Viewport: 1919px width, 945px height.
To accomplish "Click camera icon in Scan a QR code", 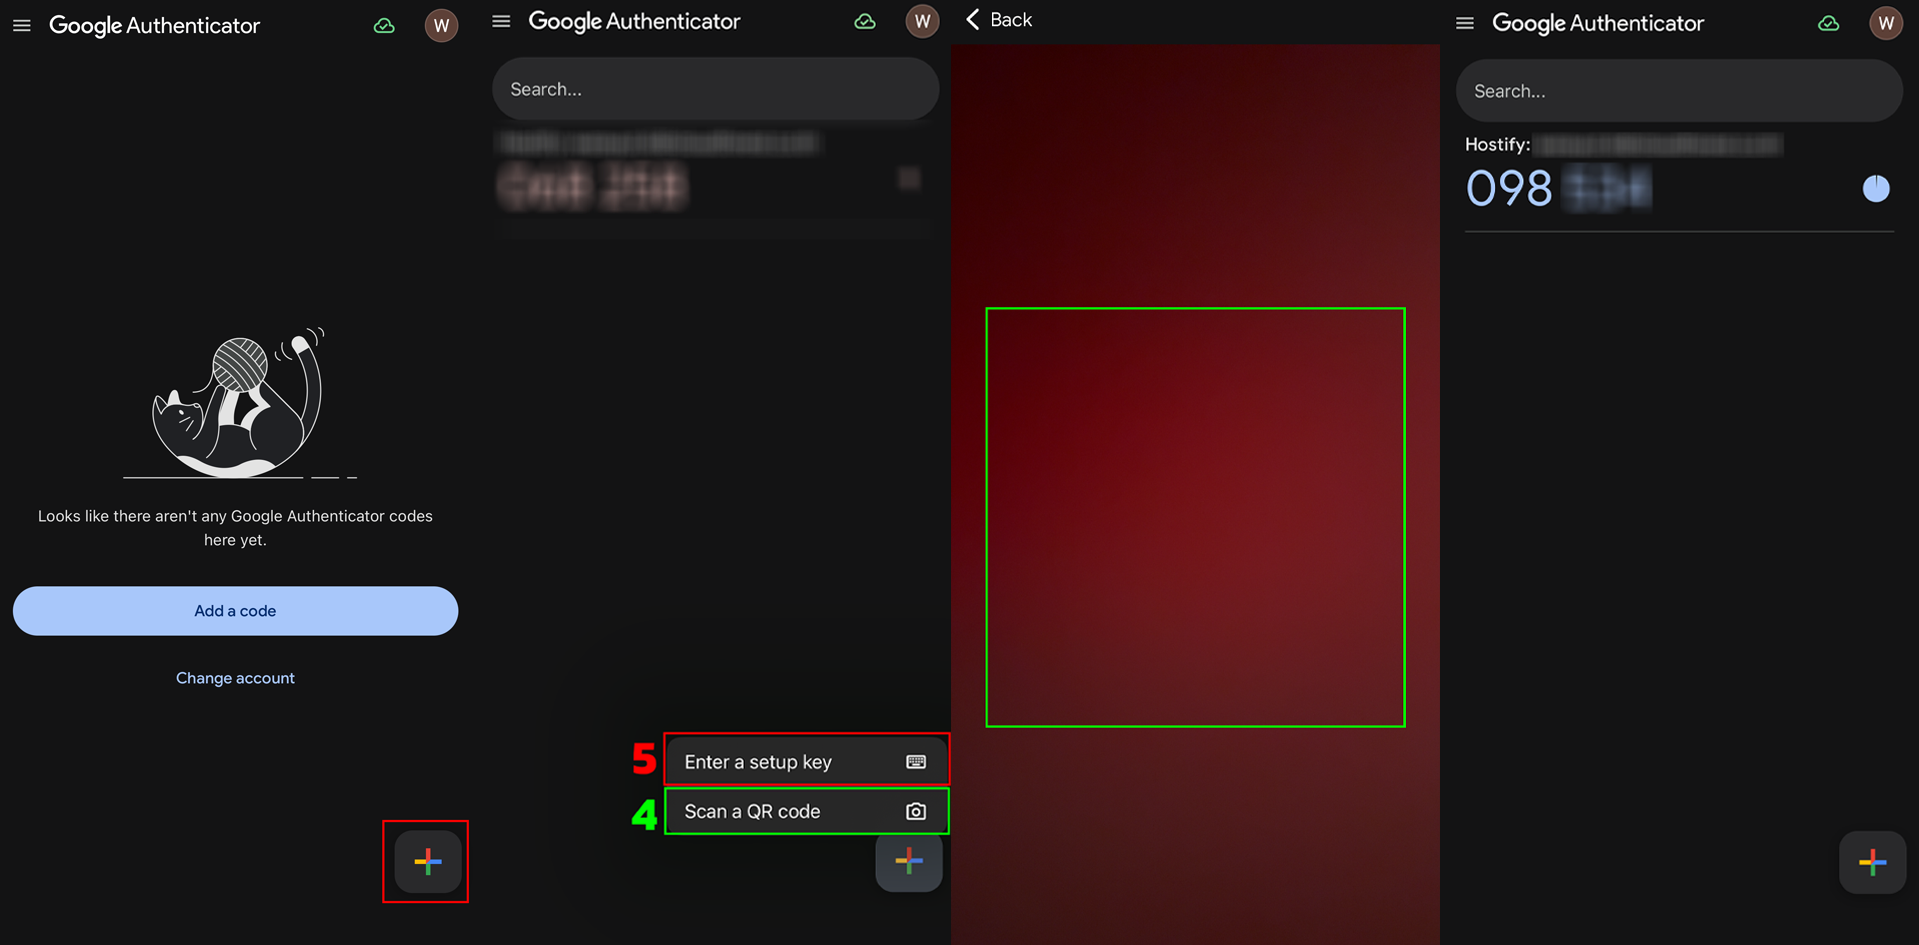I will (x=915, y=811).
